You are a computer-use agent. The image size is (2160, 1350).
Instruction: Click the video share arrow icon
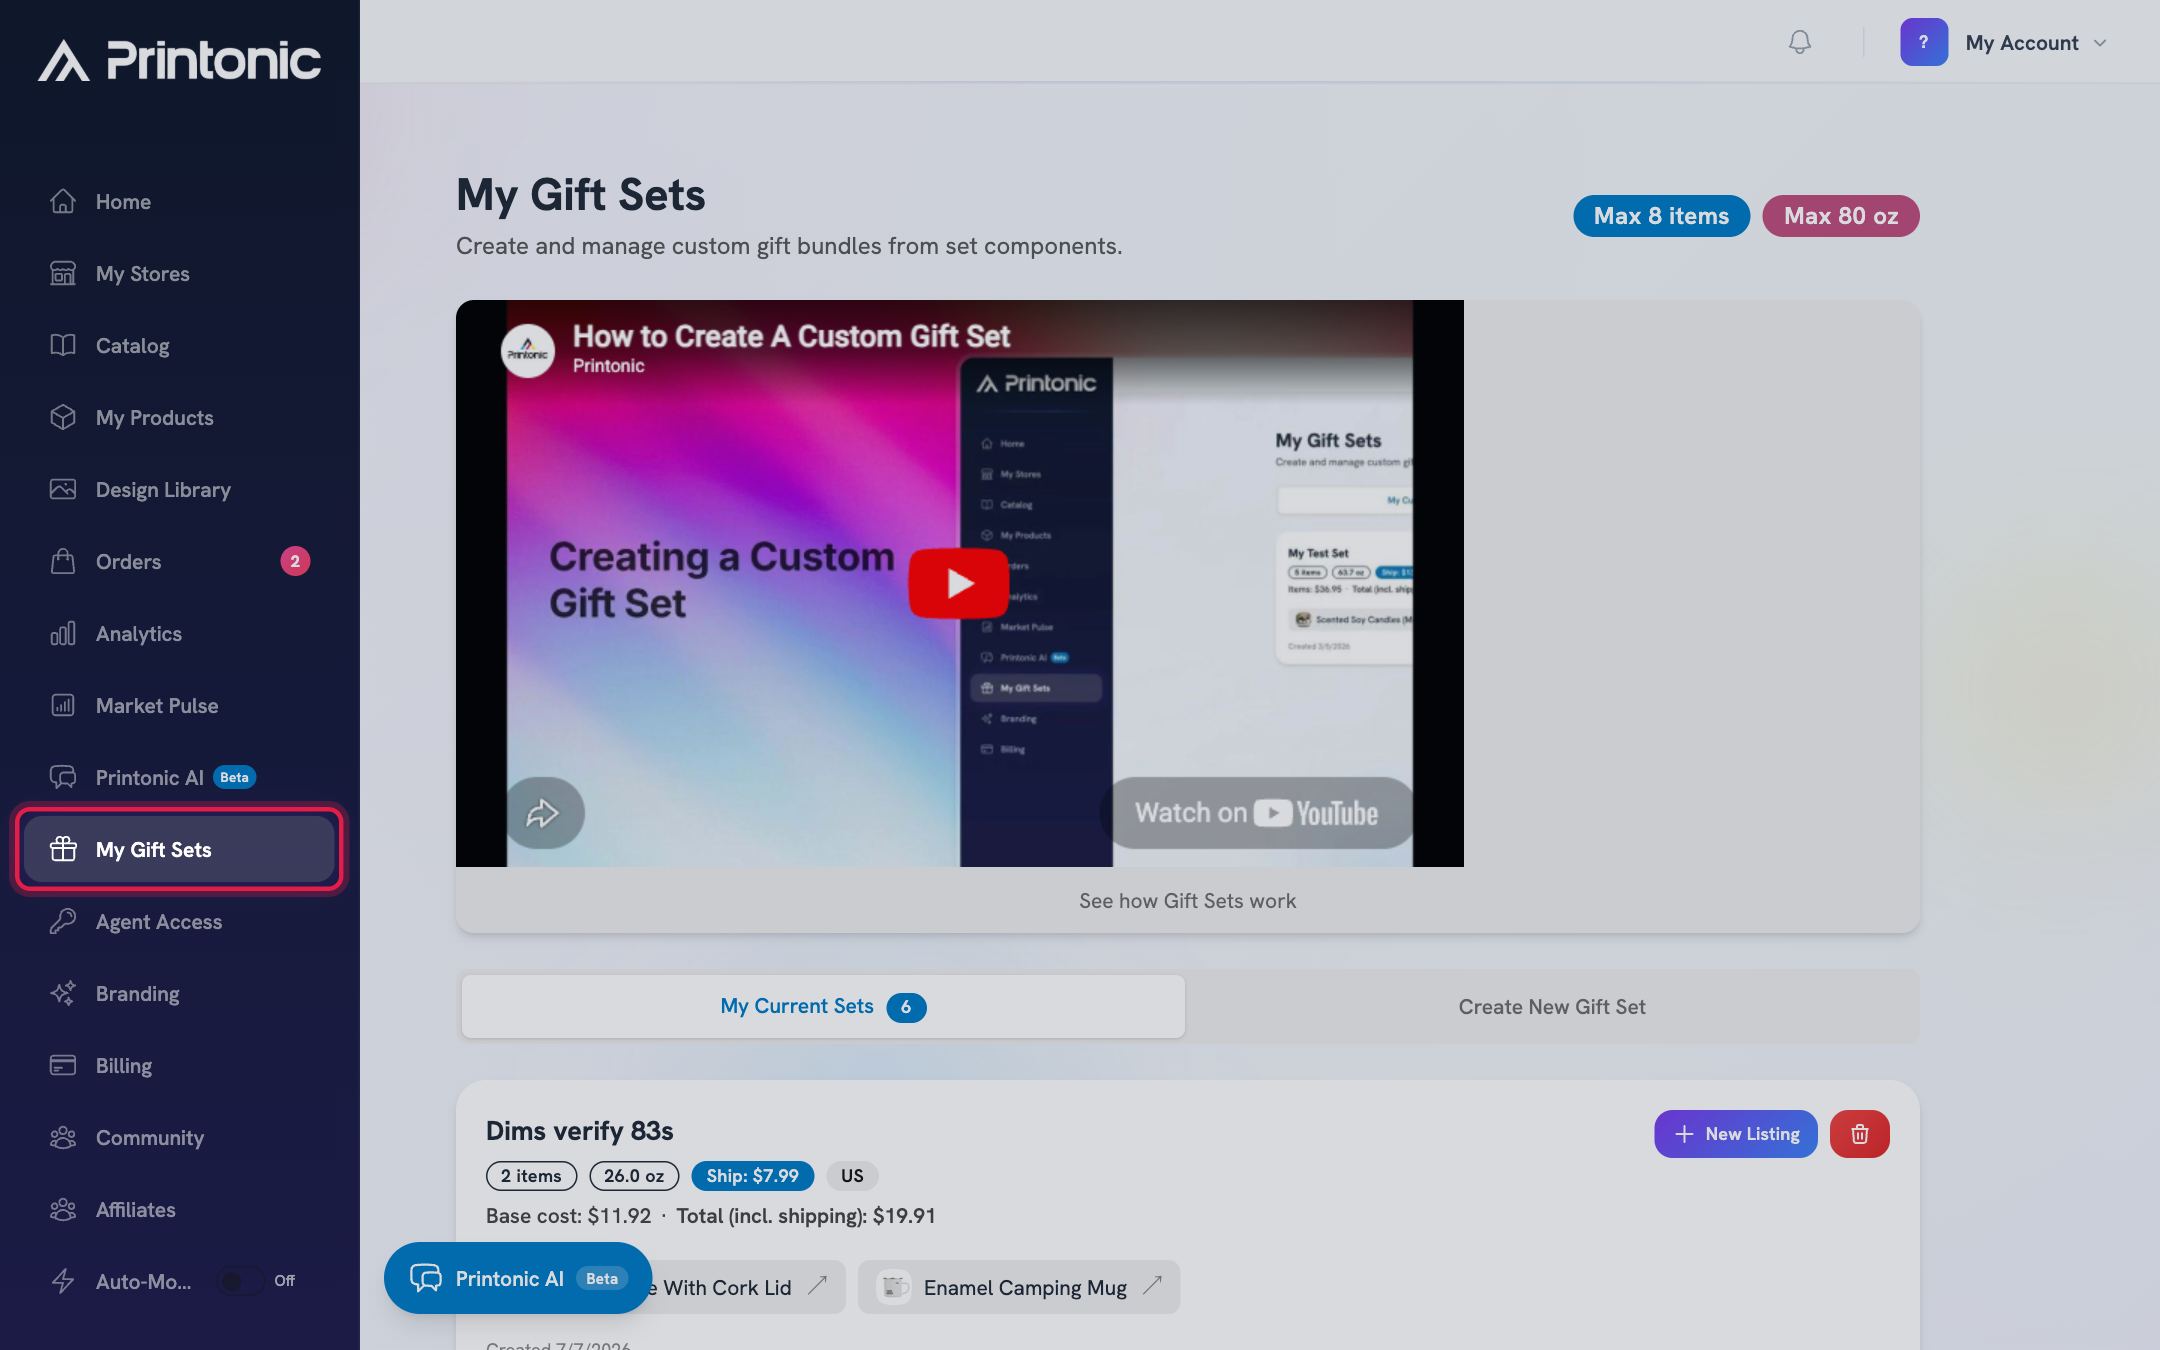[543, 813]
